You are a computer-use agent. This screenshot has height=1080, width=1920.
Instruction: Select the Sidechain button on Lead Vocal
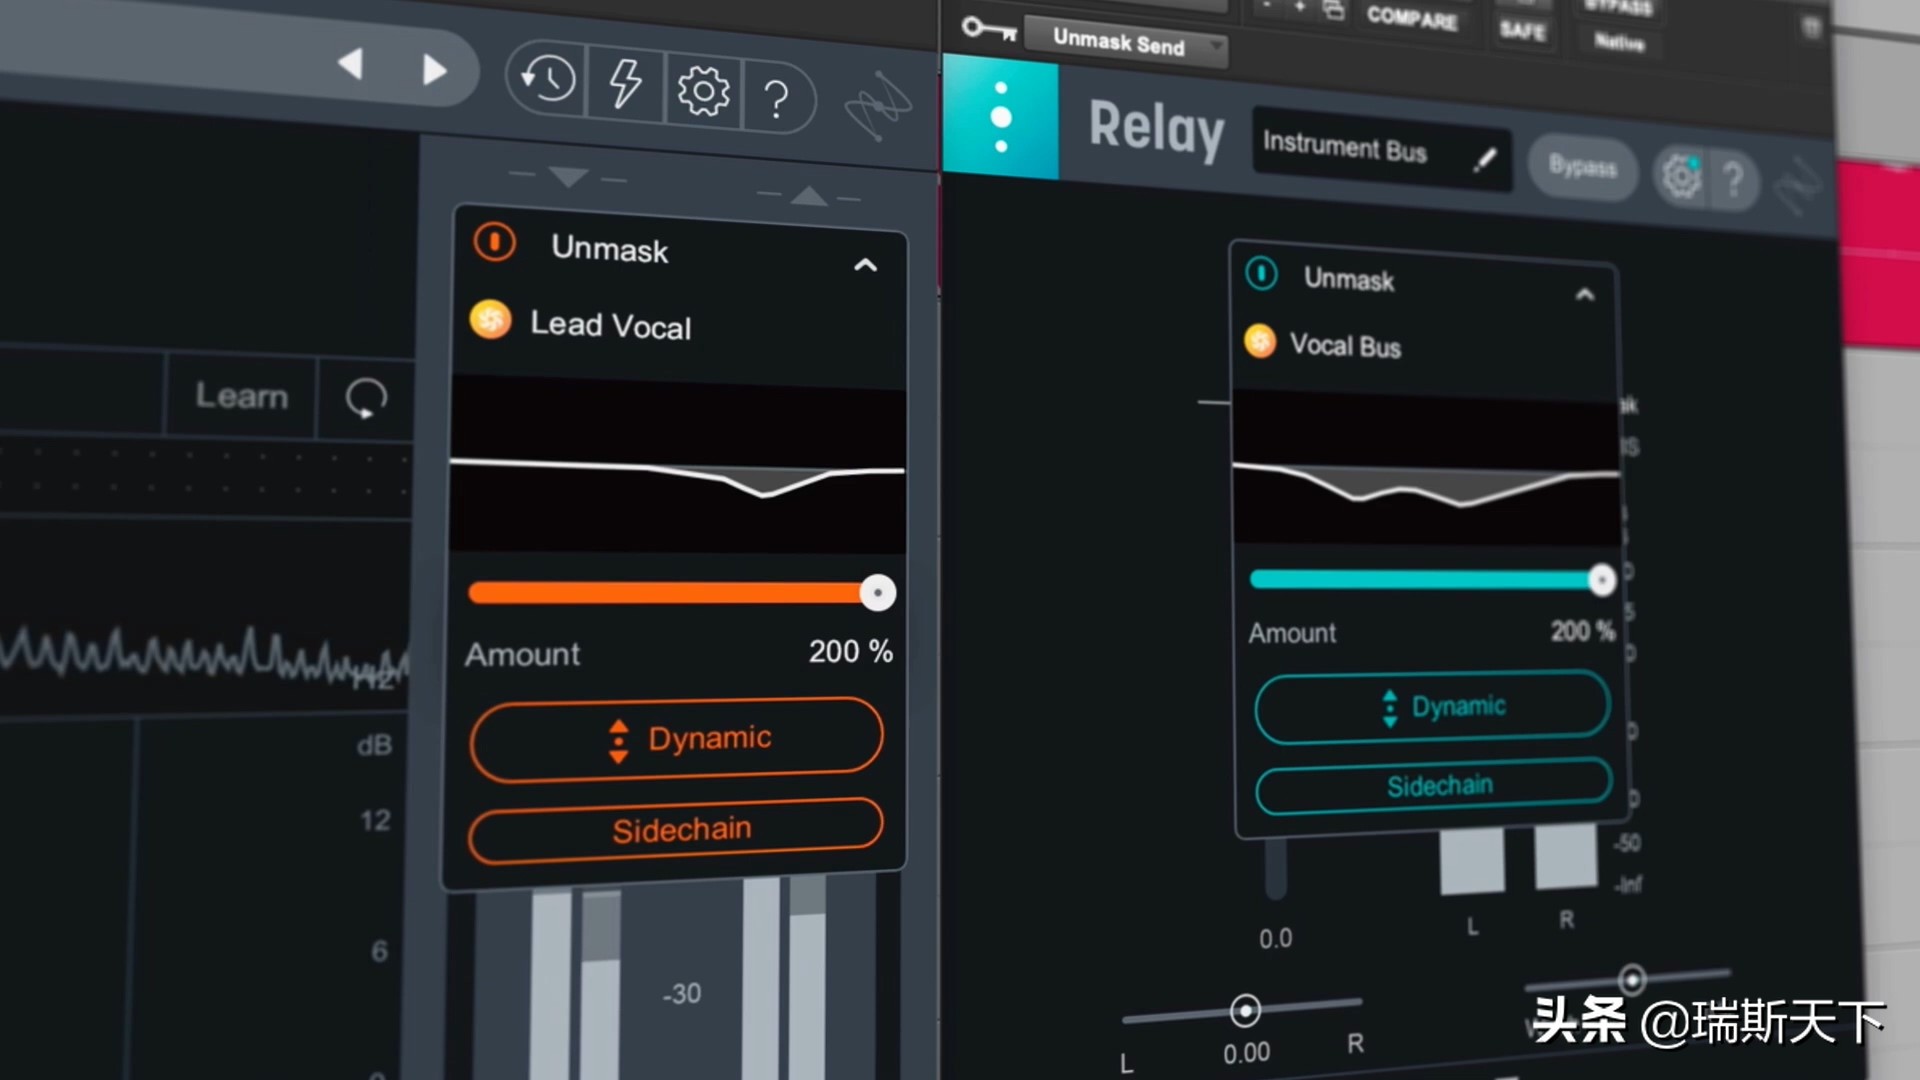[680, 828]
